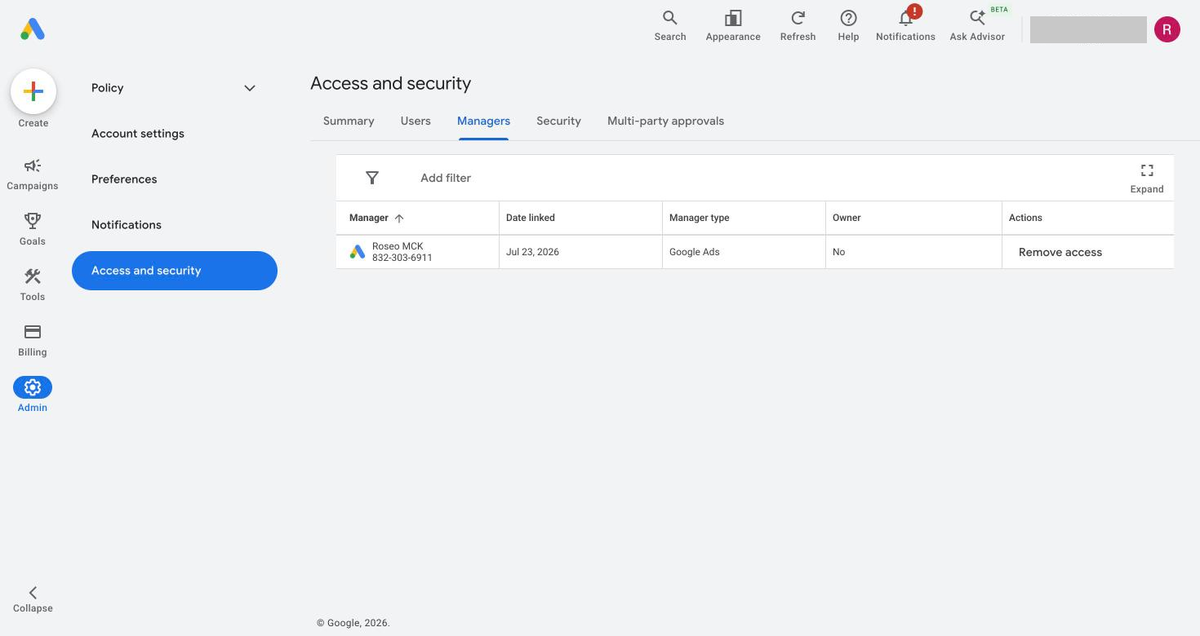Switch to the Users tab

(416, 121)
